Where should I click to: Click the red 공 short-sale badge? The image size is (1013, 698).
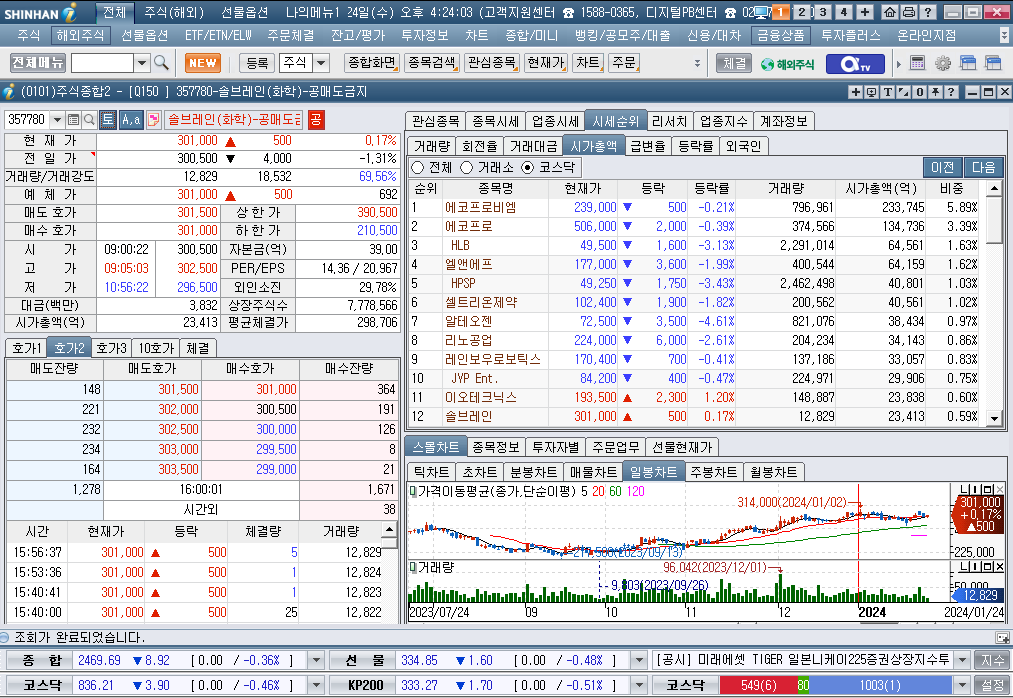316,120
